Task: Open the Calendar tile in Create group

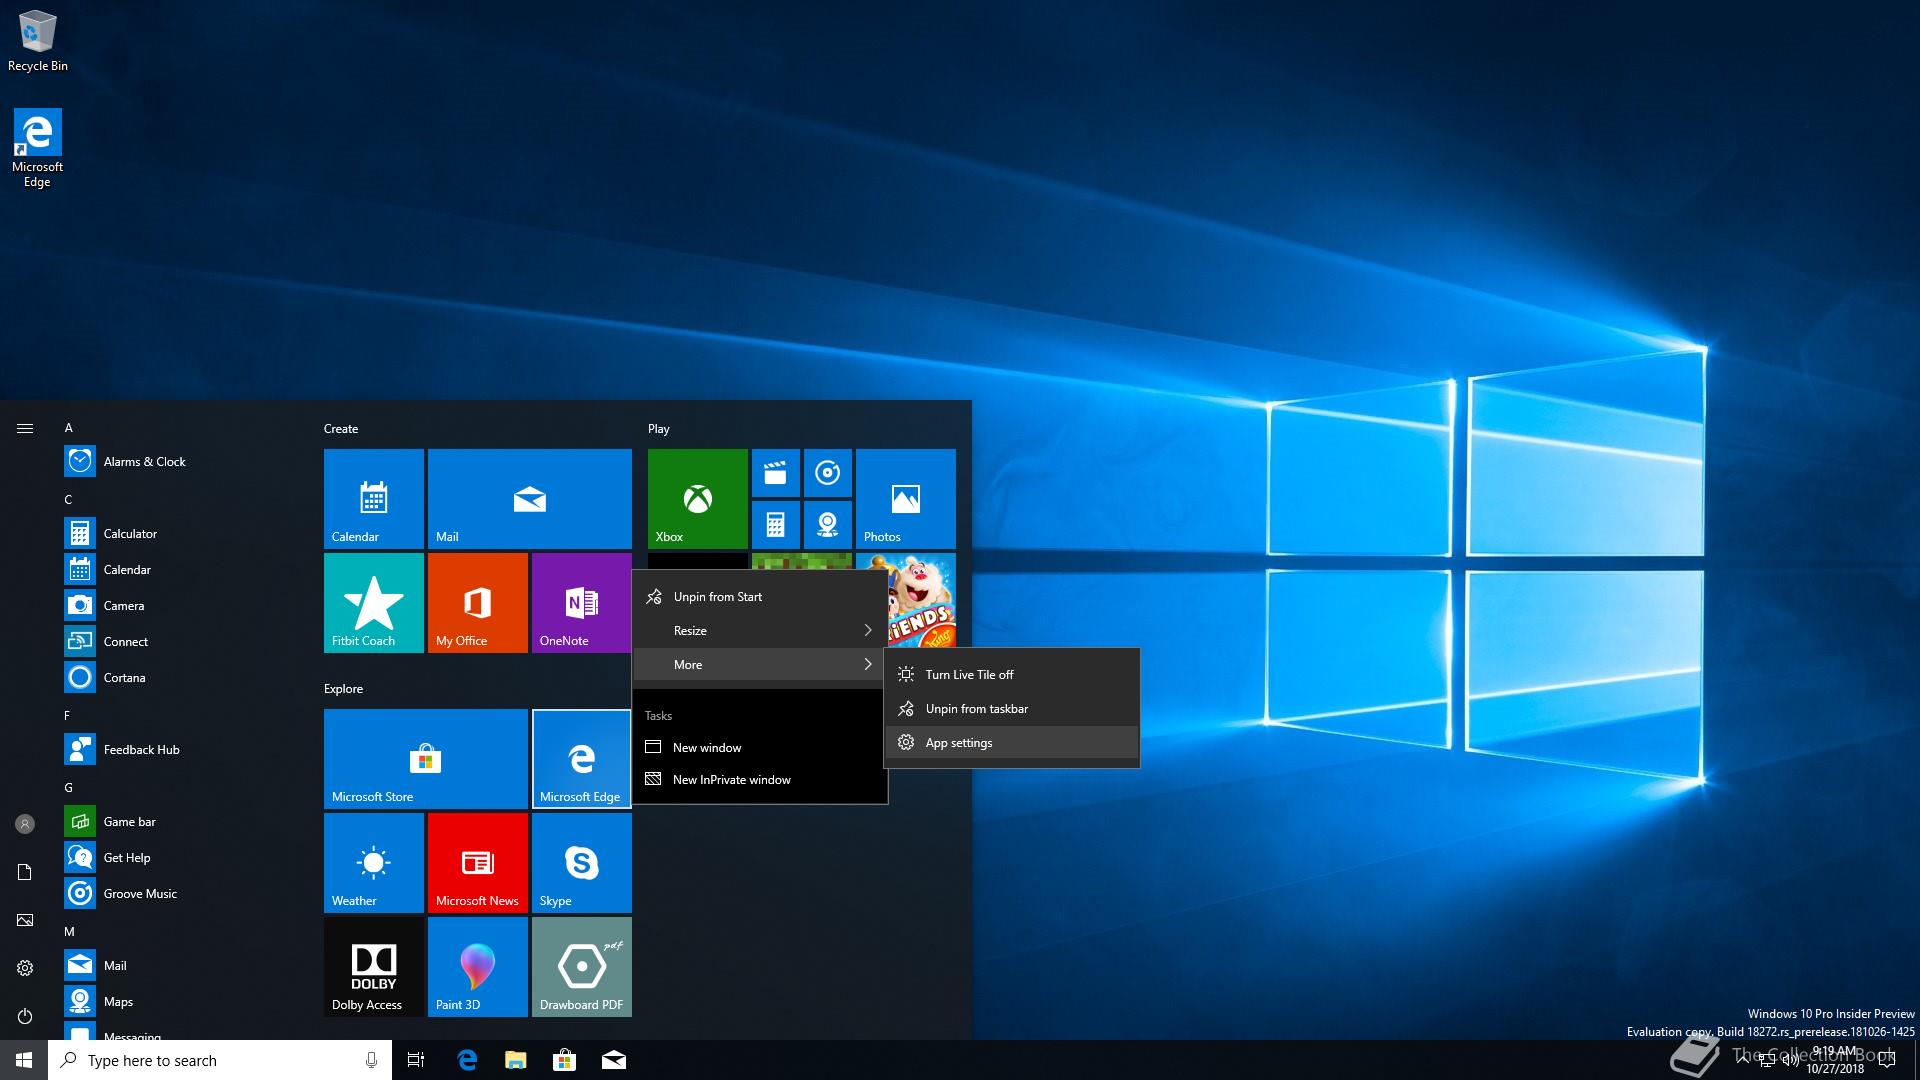Action: pyautogui.click(x=374, y=498)
